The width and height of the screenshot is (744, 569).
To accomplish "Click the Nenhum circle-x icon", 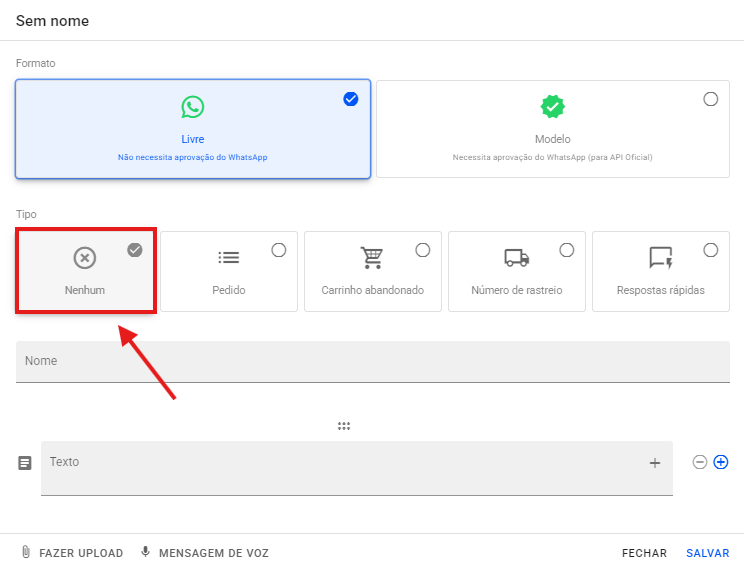I will (x=85, y=258).
